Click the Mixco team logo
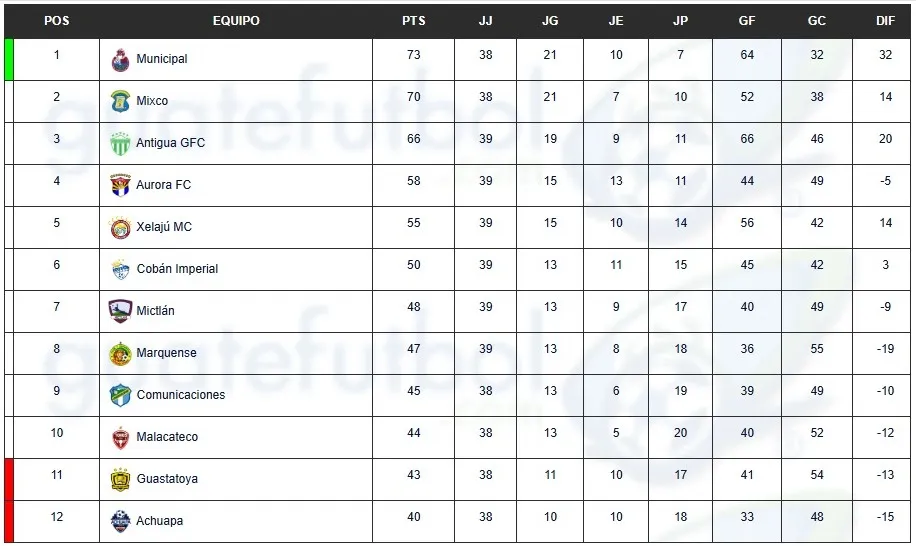Viewport: 916px width, 546px height. [120, 102]
